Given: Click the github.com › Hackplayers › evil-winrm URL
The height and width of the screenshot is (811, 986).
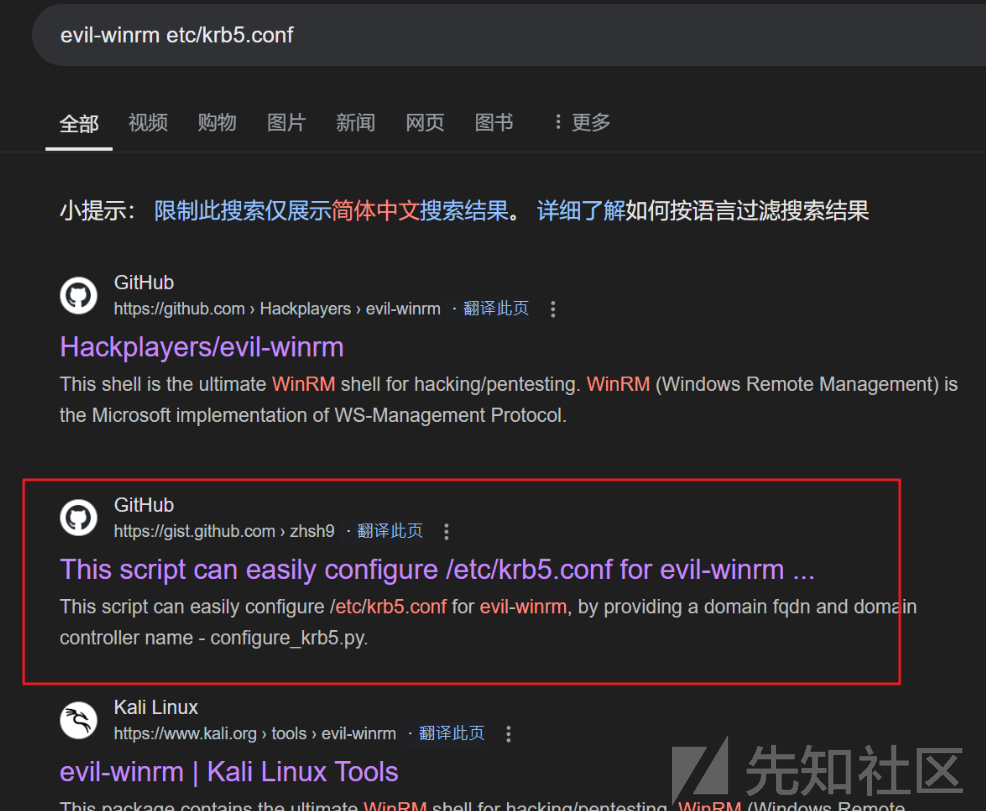Looking at the screenshot, I should tap(277, 309).
